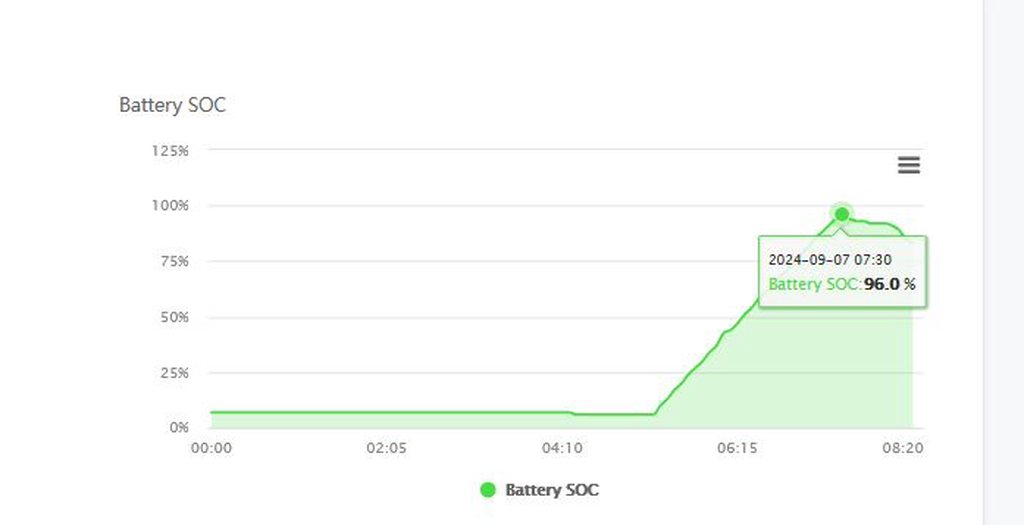Select the highlighted 07:30 data point marker
Image resolution: width=1024 pixels, height=525 pixels.
pos(842,214)
